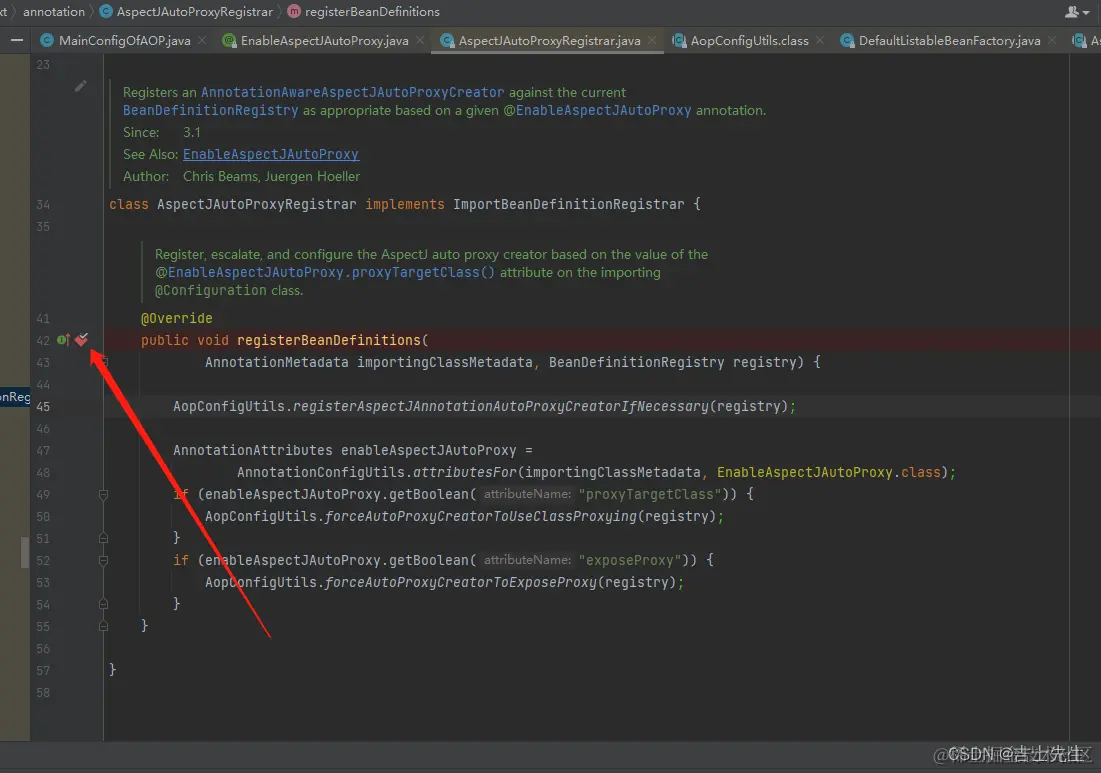Click the @Override annotation

tap(176, 318)
